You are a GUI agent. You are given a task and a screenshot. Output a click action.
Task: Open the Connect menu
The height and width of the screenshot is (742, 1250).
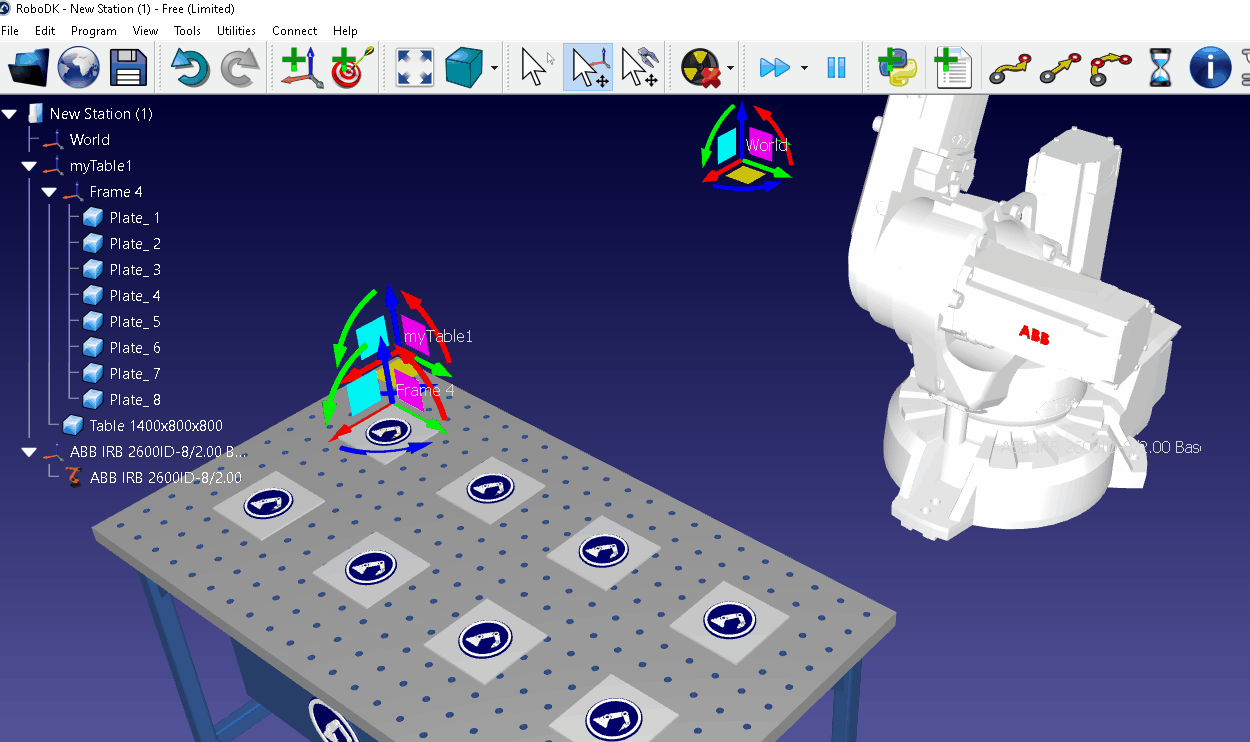click(x=295, y=31)
